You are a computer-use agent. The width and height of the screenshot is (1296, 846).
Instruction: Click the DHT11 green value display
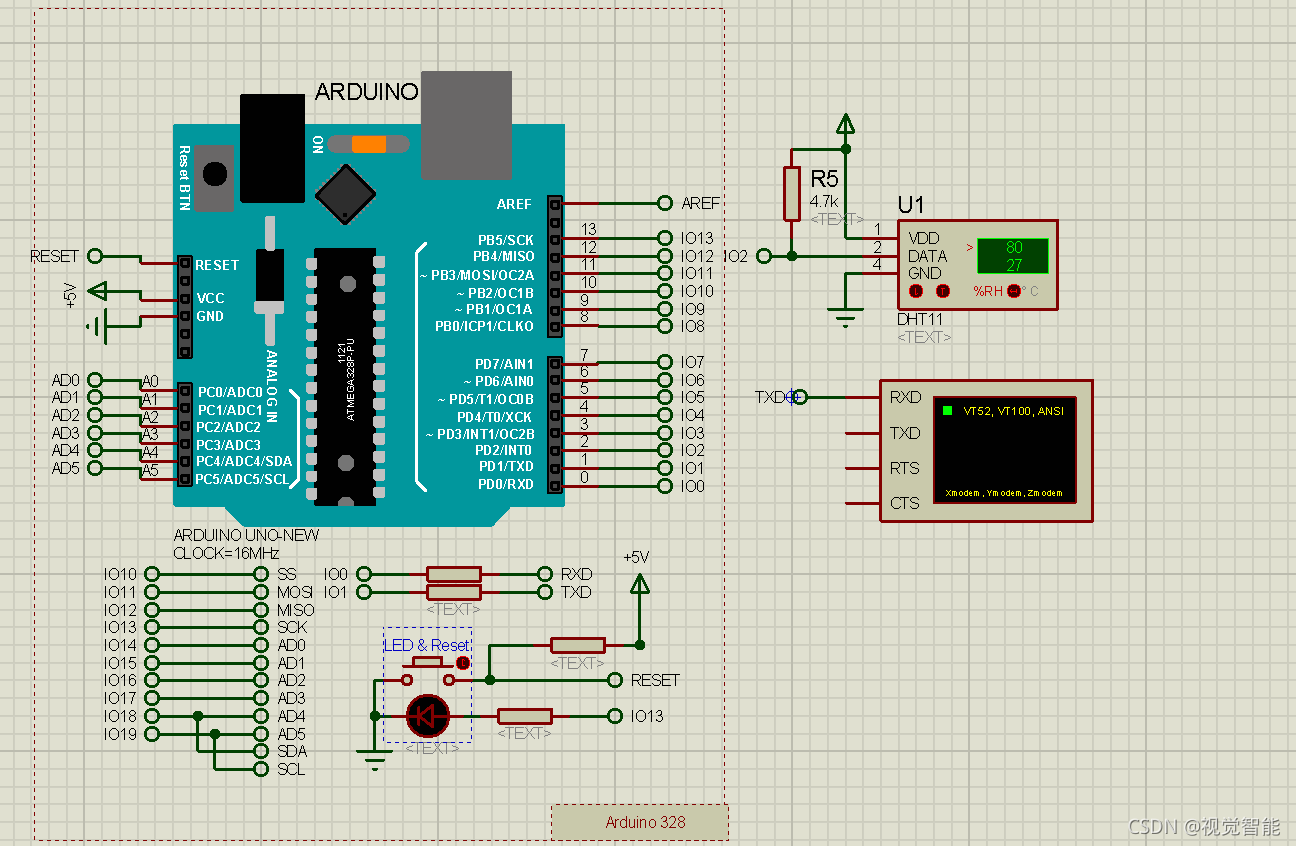pos(1013,256)
